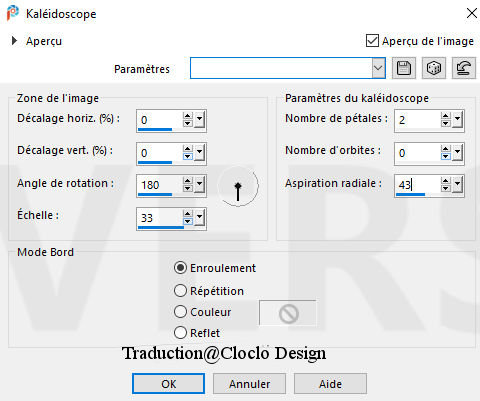Click the save preset floppy disk icon
The height and width of the screenshot is (401, 480).
click(x=404, y=68)
